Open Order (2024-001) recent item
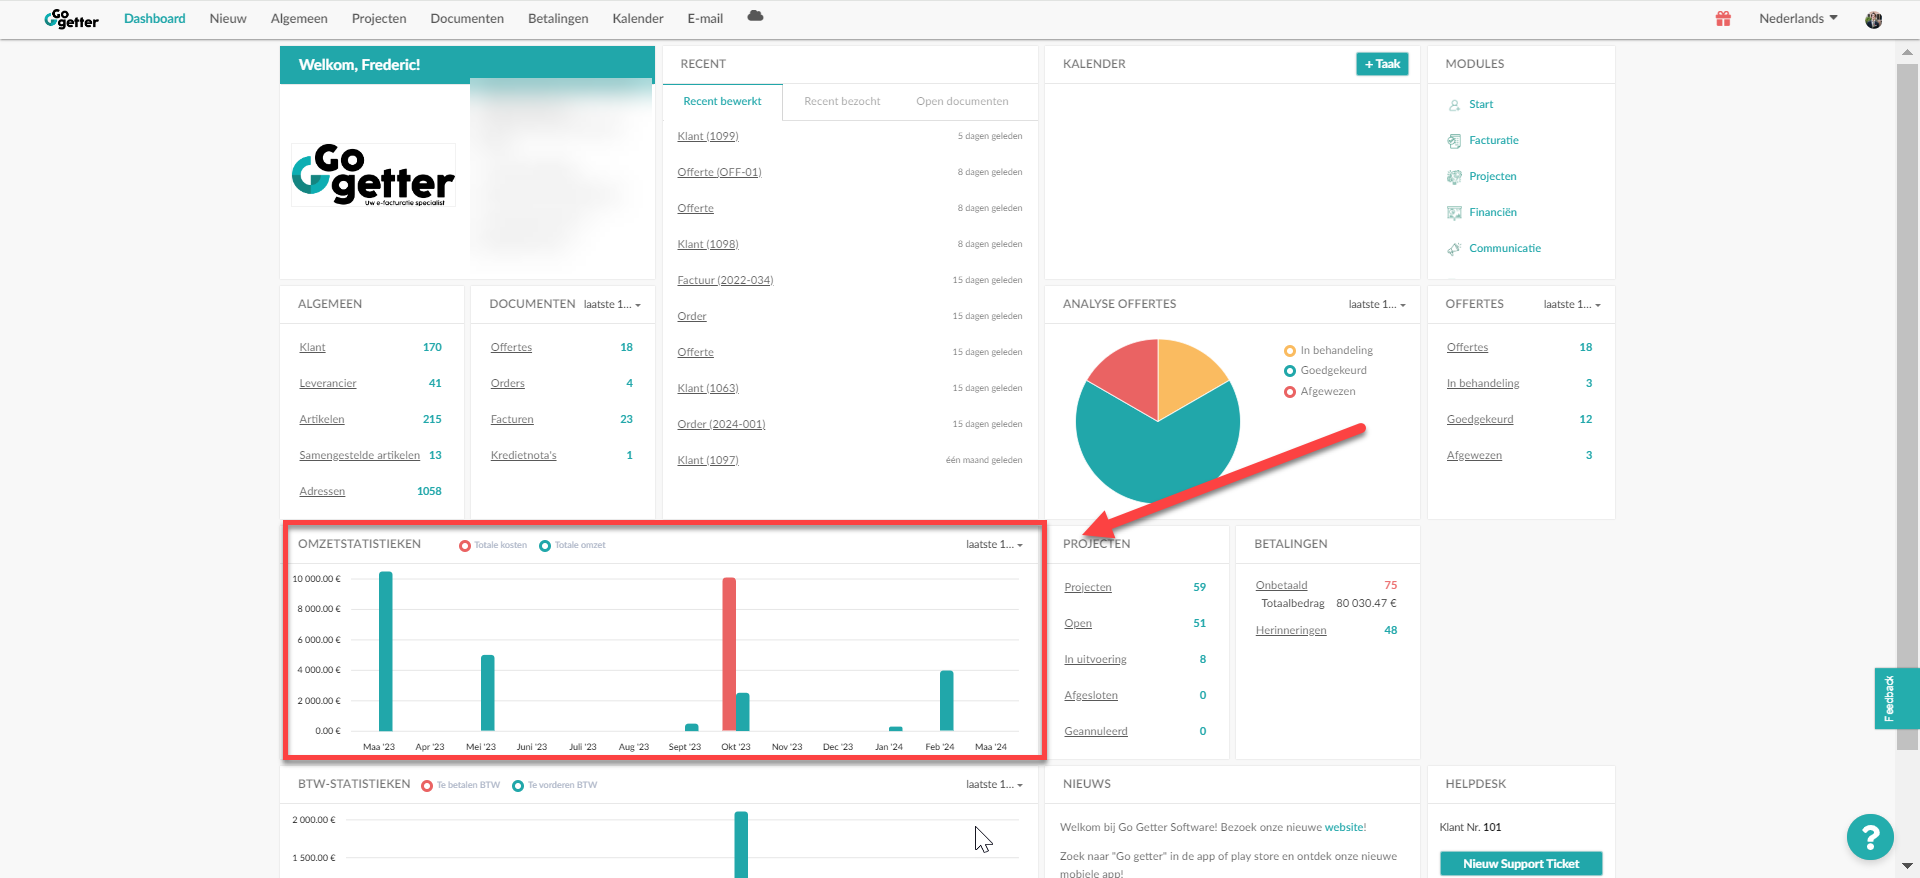This screenshot has width=1920, height=878. pyautogui.click(x=721, y=424)
